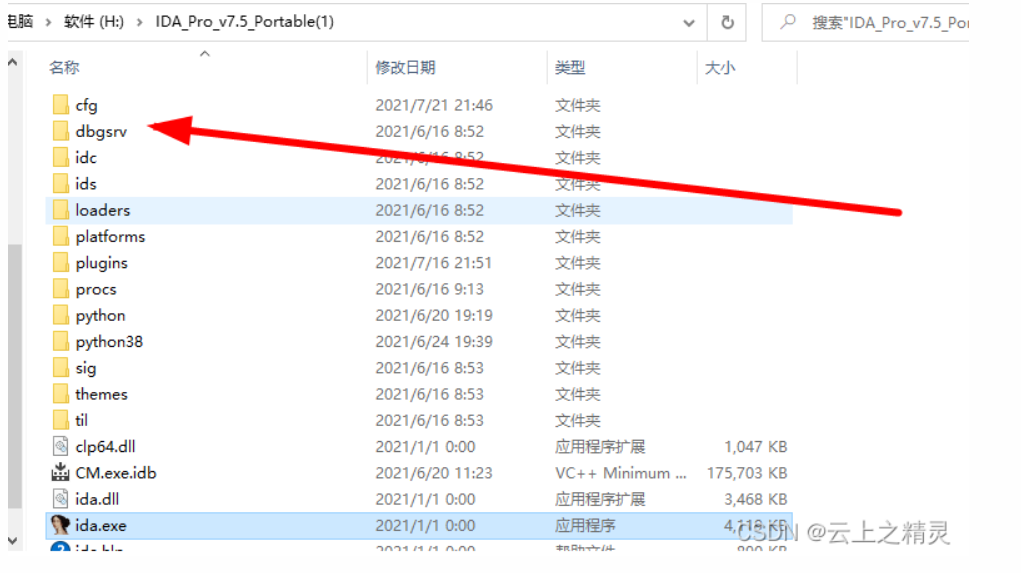Screen dimensions: 1021x573
Task: Click the refresh button beside address bar
Action: coord(727,23)
